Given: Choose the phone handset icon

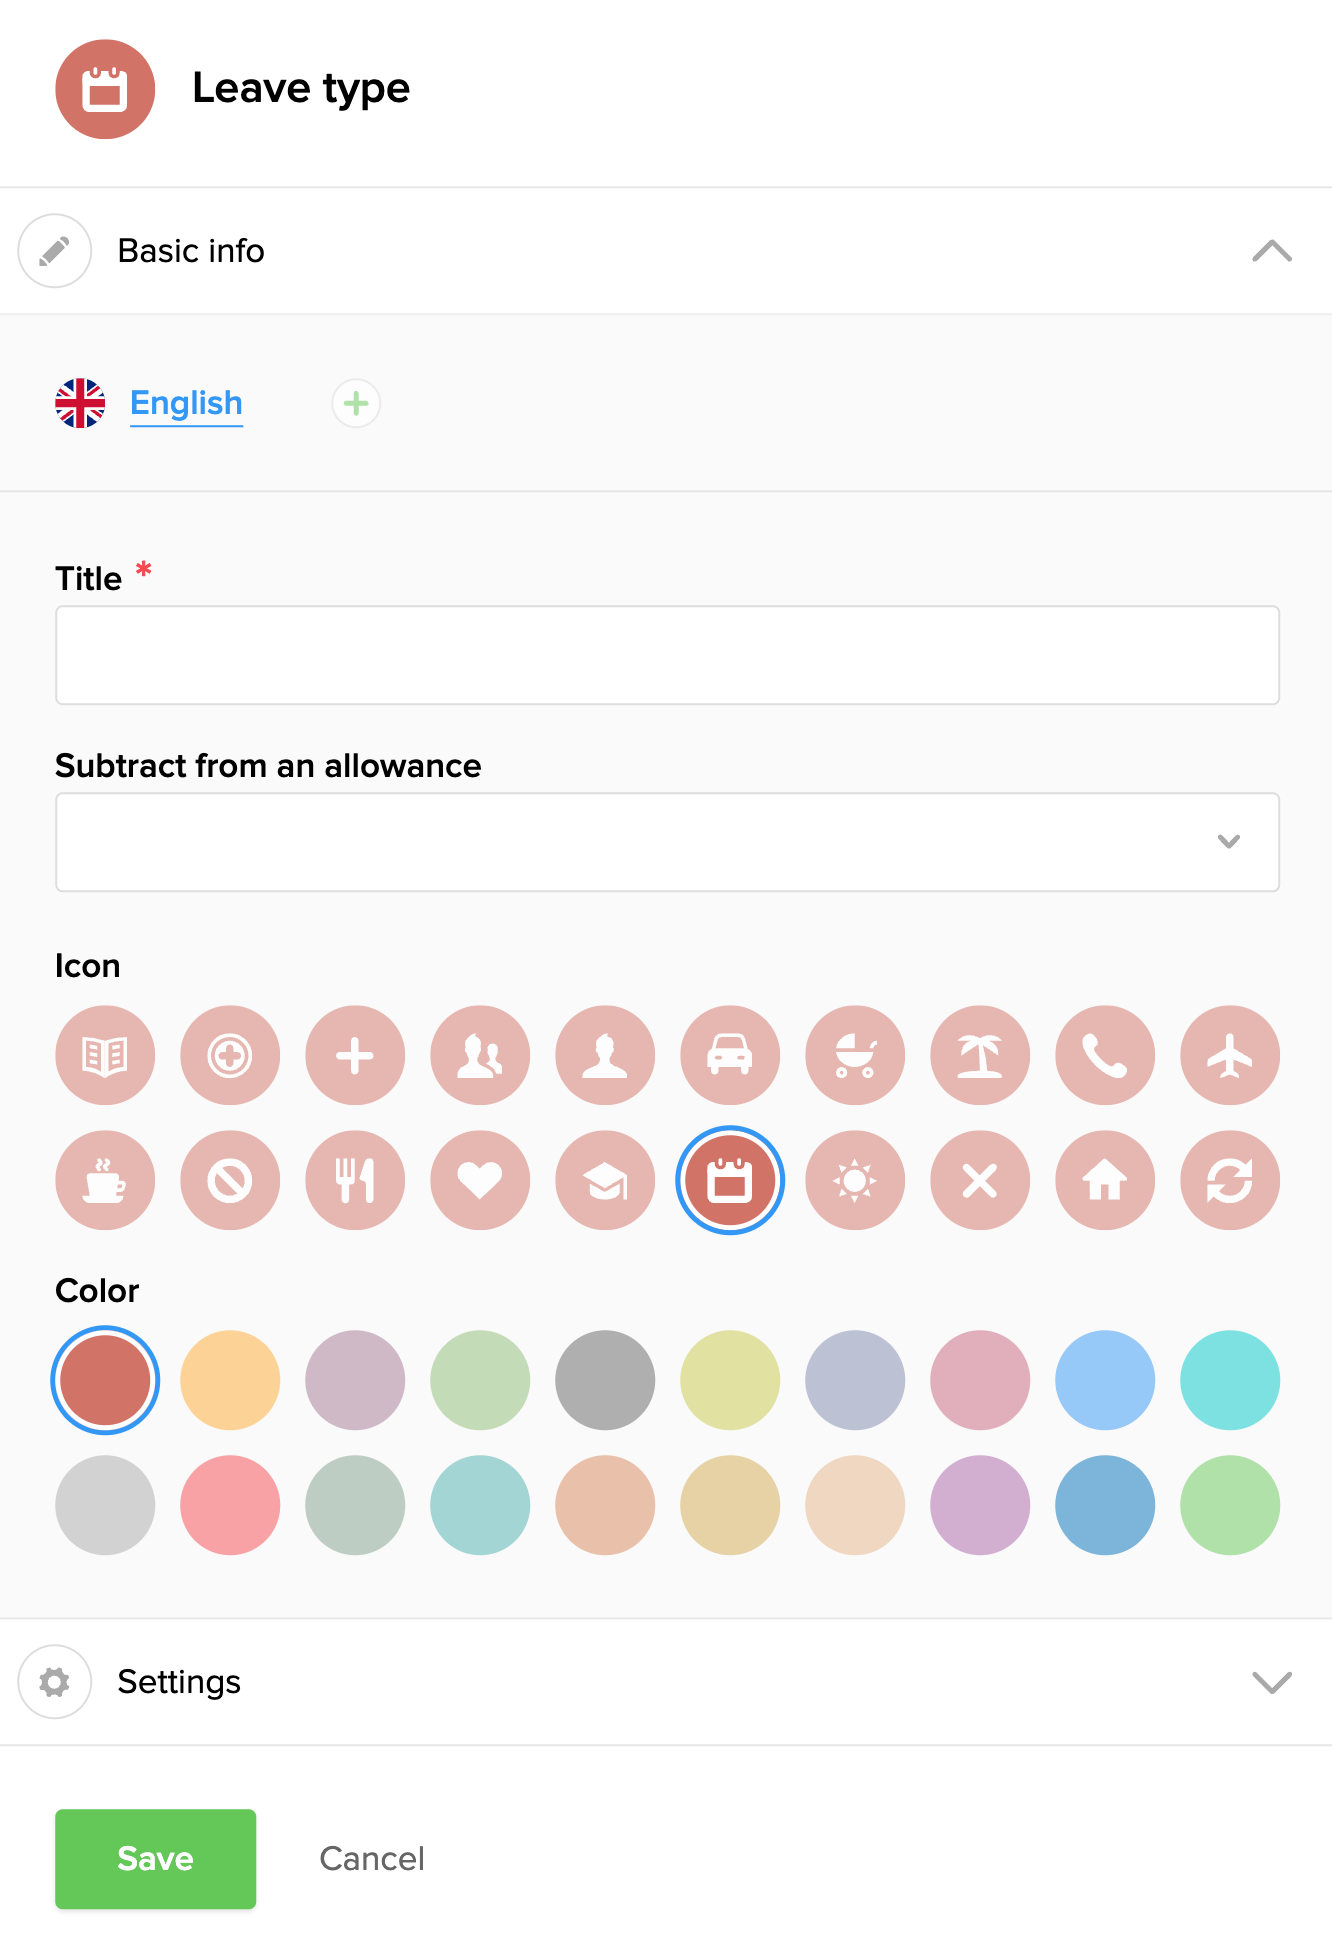Looking at the screenshot, I should (1105, 1055).
